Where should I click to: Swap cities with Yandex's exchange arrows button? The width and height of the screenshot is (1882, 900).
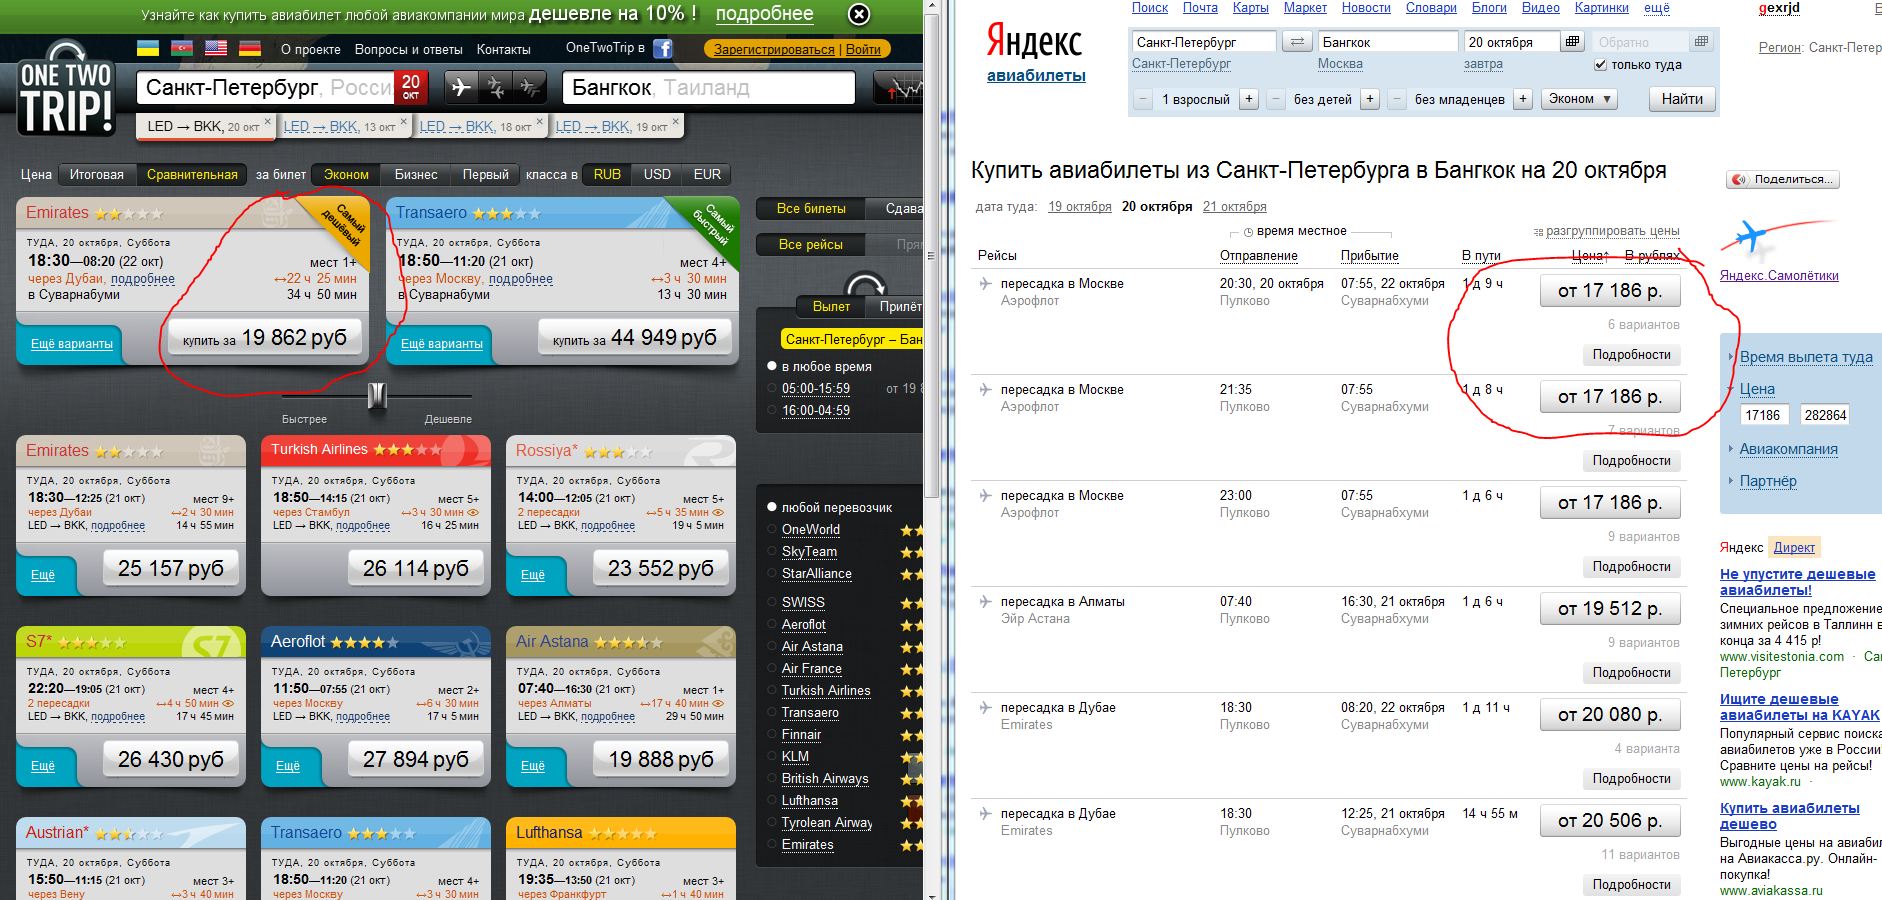[1297, 42]
